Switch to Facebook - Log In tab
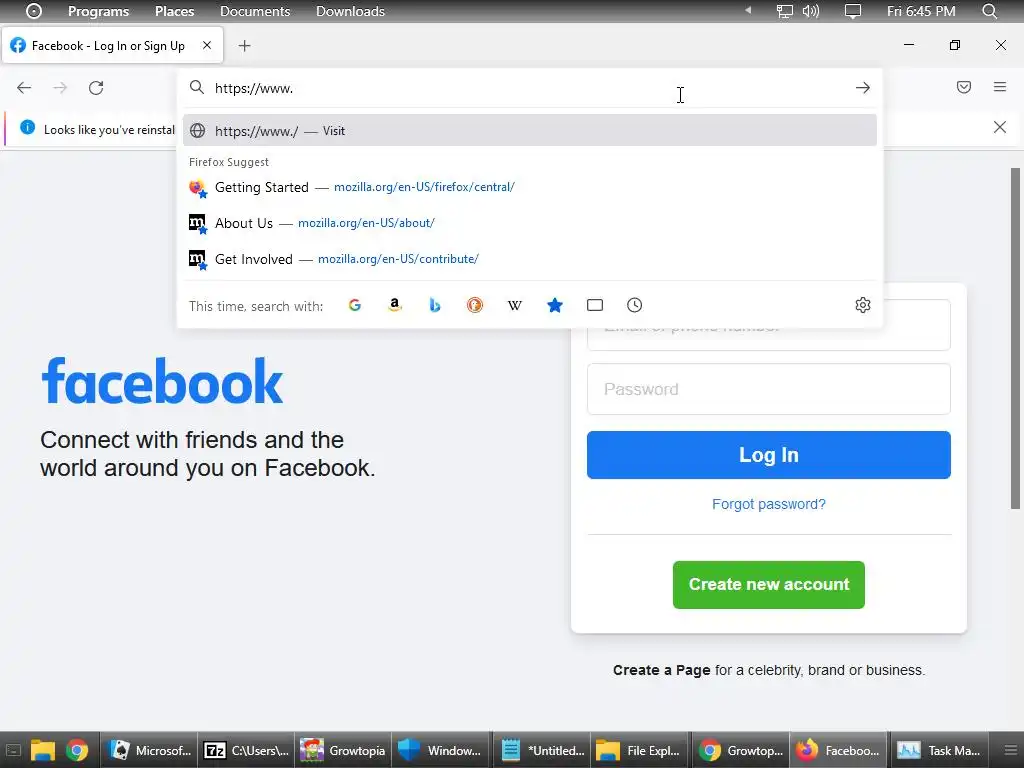Viewport: 1024px width, 768px height. pyautogui.click(x=112, y=45)
